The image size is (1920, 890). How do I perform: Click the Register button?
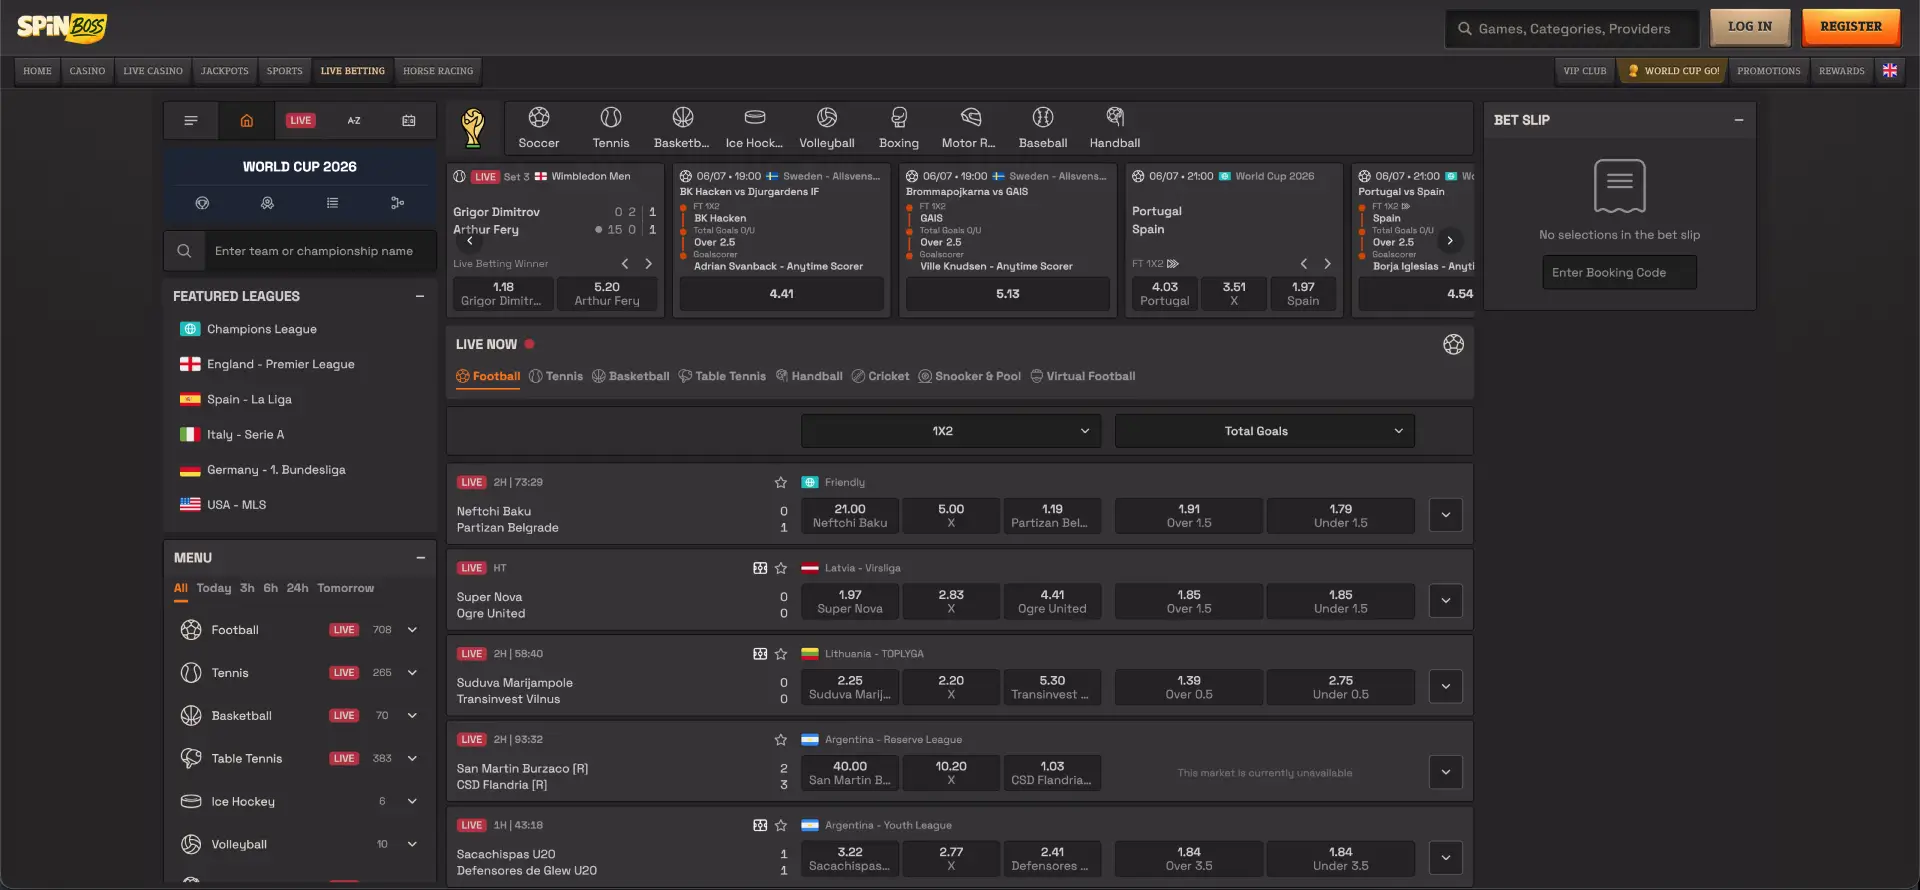pos(1850,27)
